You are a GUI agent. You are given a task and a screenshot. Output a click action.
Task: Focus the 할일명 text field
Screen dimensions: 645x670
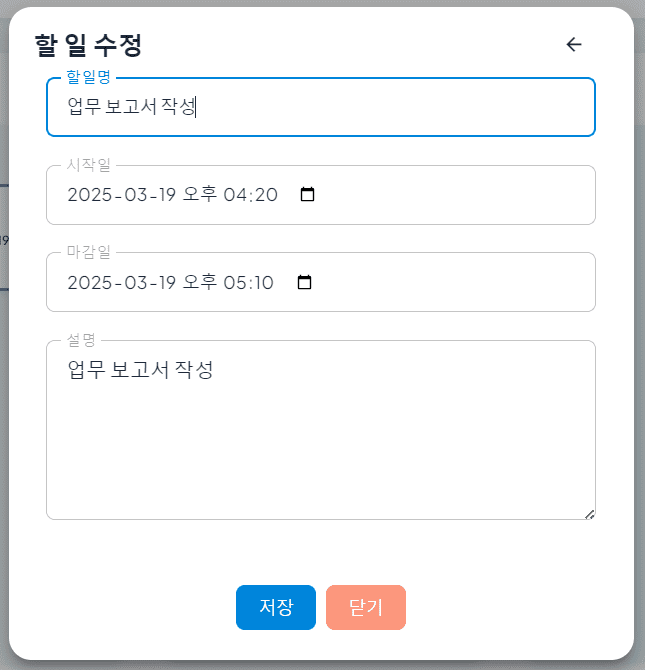pos(320,107)
